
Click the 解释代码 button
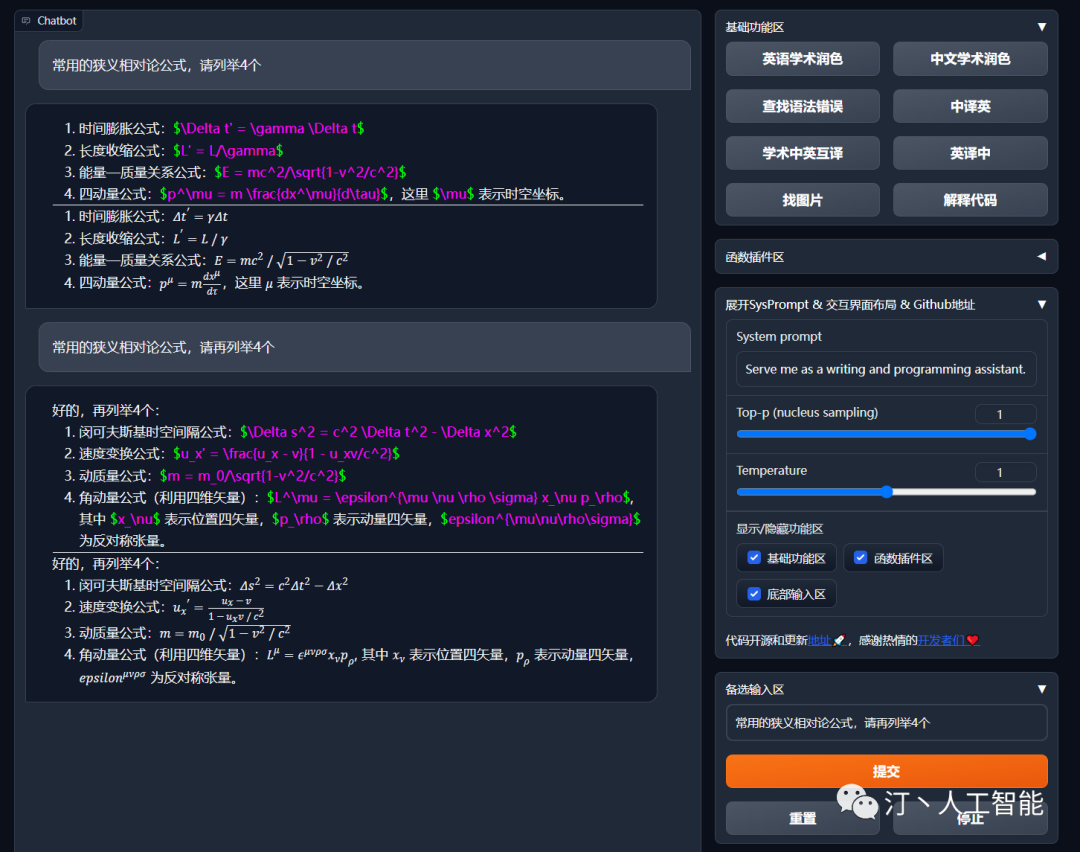tap(970, 200)
